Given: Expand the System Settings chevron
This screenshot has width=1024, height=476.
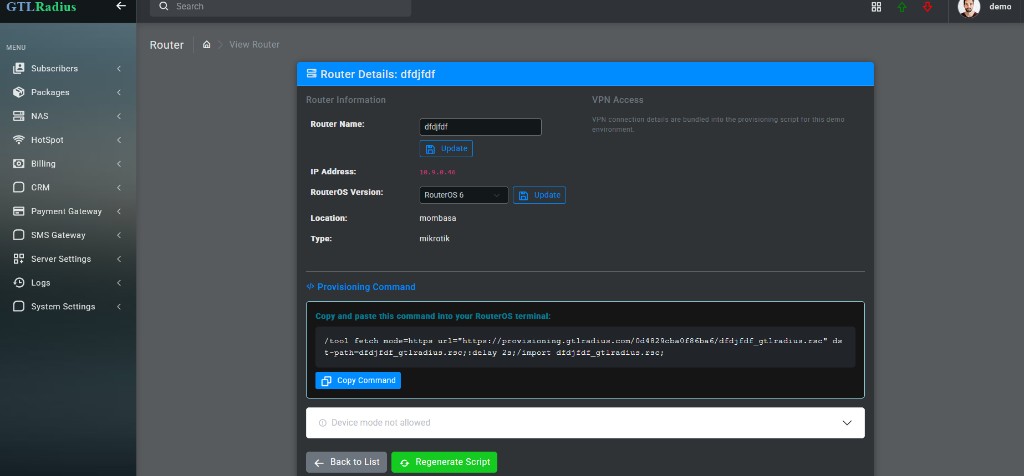Looking at the screenshot, I should 119,306.
